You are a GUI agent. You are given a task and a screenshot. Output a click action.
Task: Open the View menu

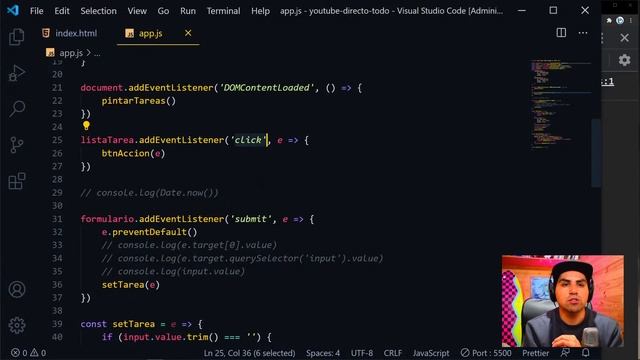coord(137,11)
